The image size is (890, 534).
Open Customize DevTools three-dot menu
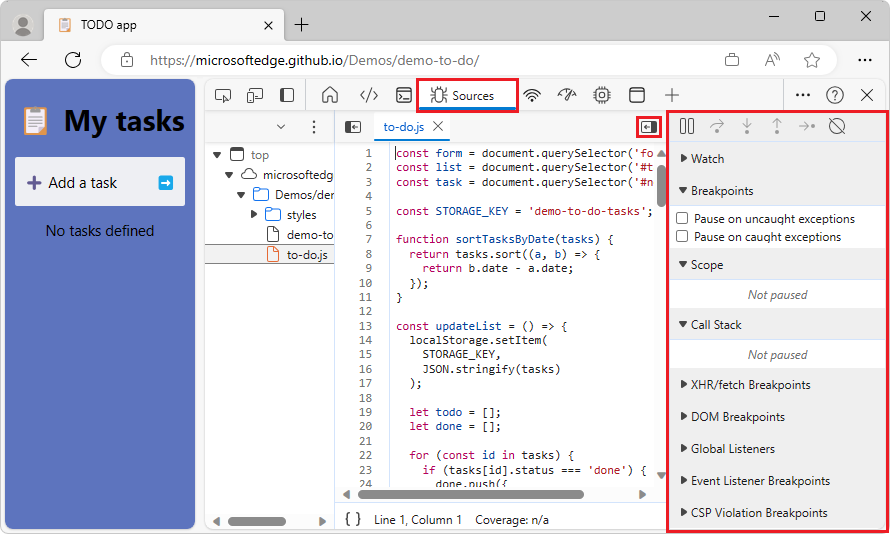803,95
